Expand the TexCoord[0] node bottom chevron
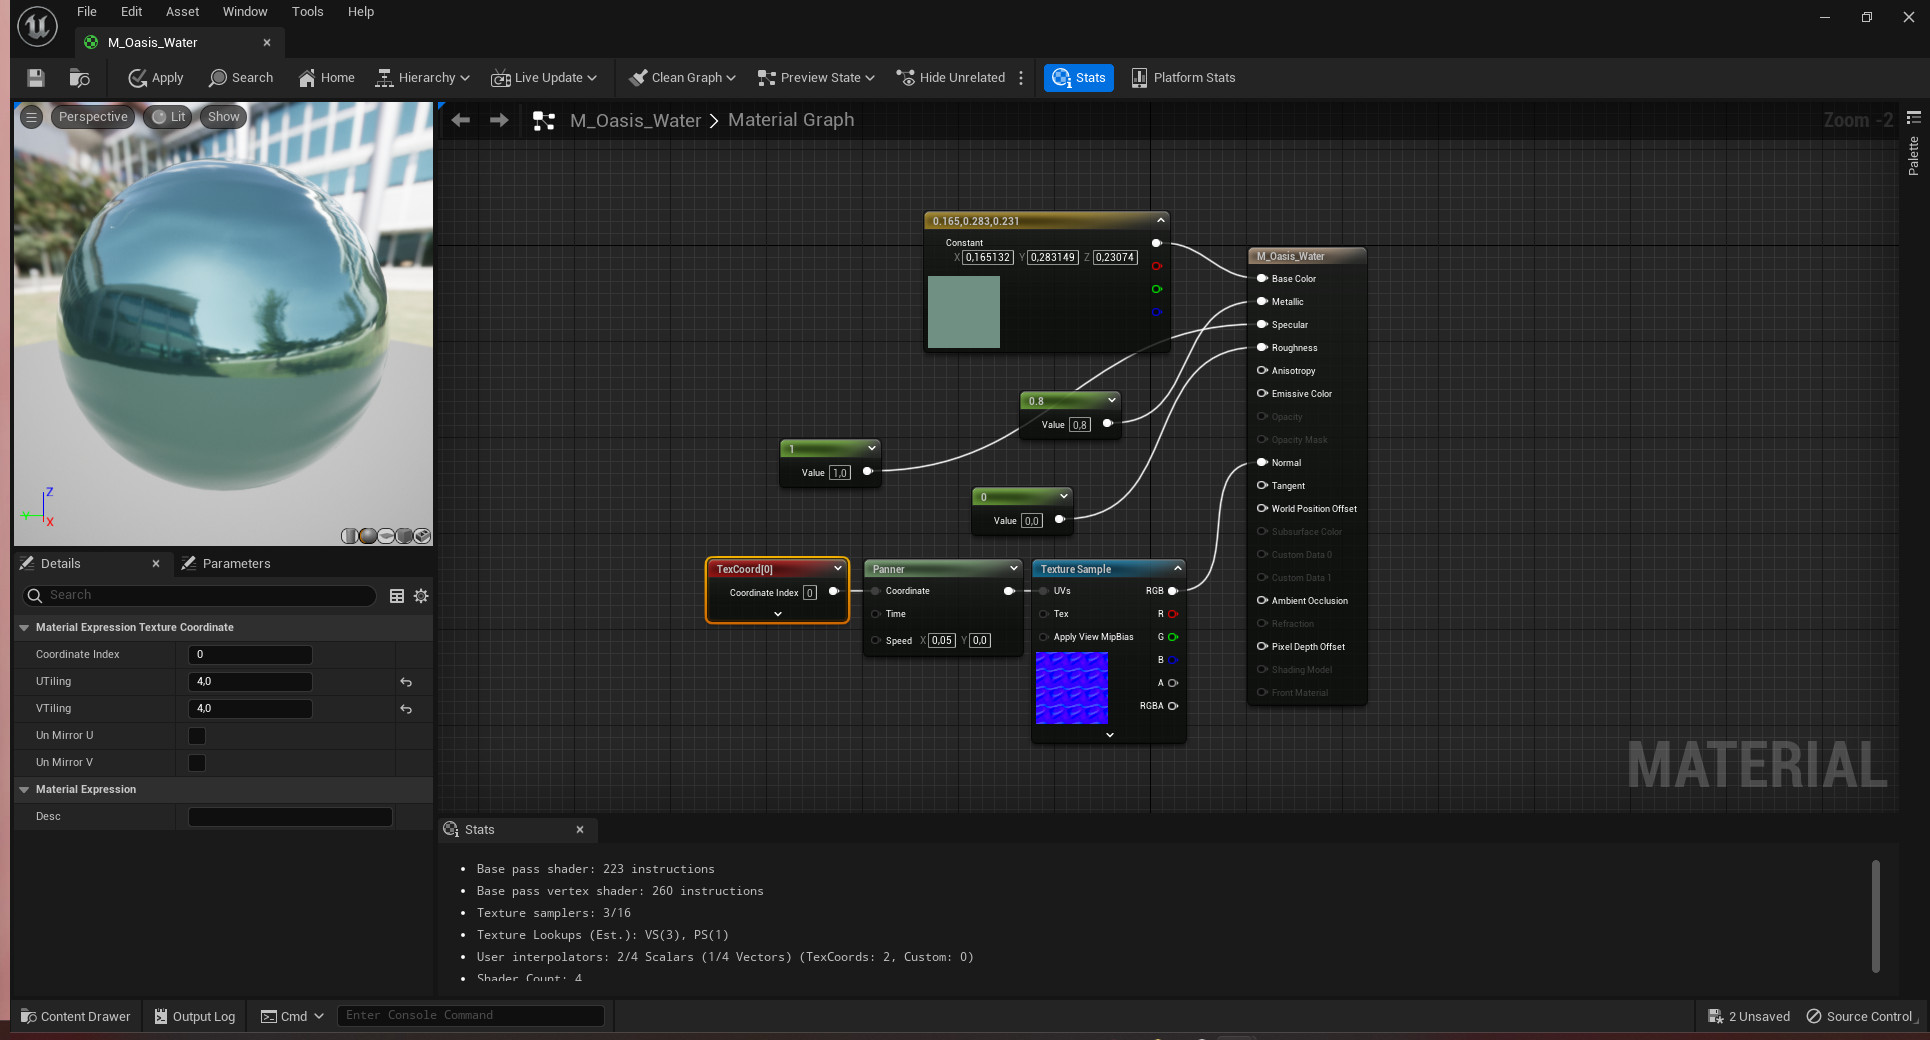 (x=778, y=614)
